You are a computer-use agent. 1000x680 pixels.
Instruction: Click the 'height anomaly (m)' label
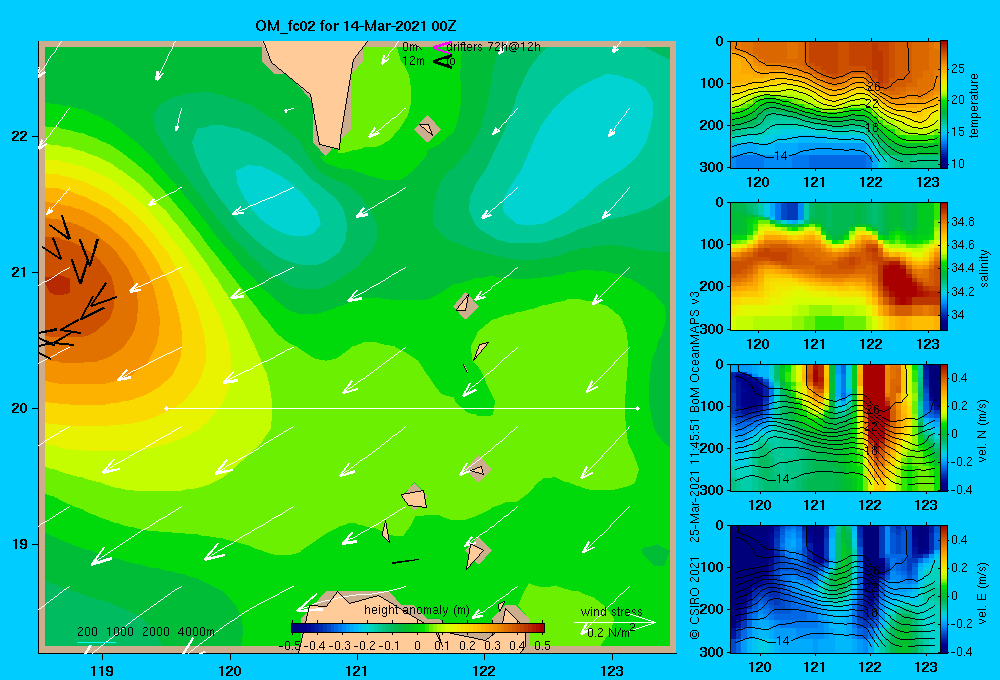coord(417,610)
